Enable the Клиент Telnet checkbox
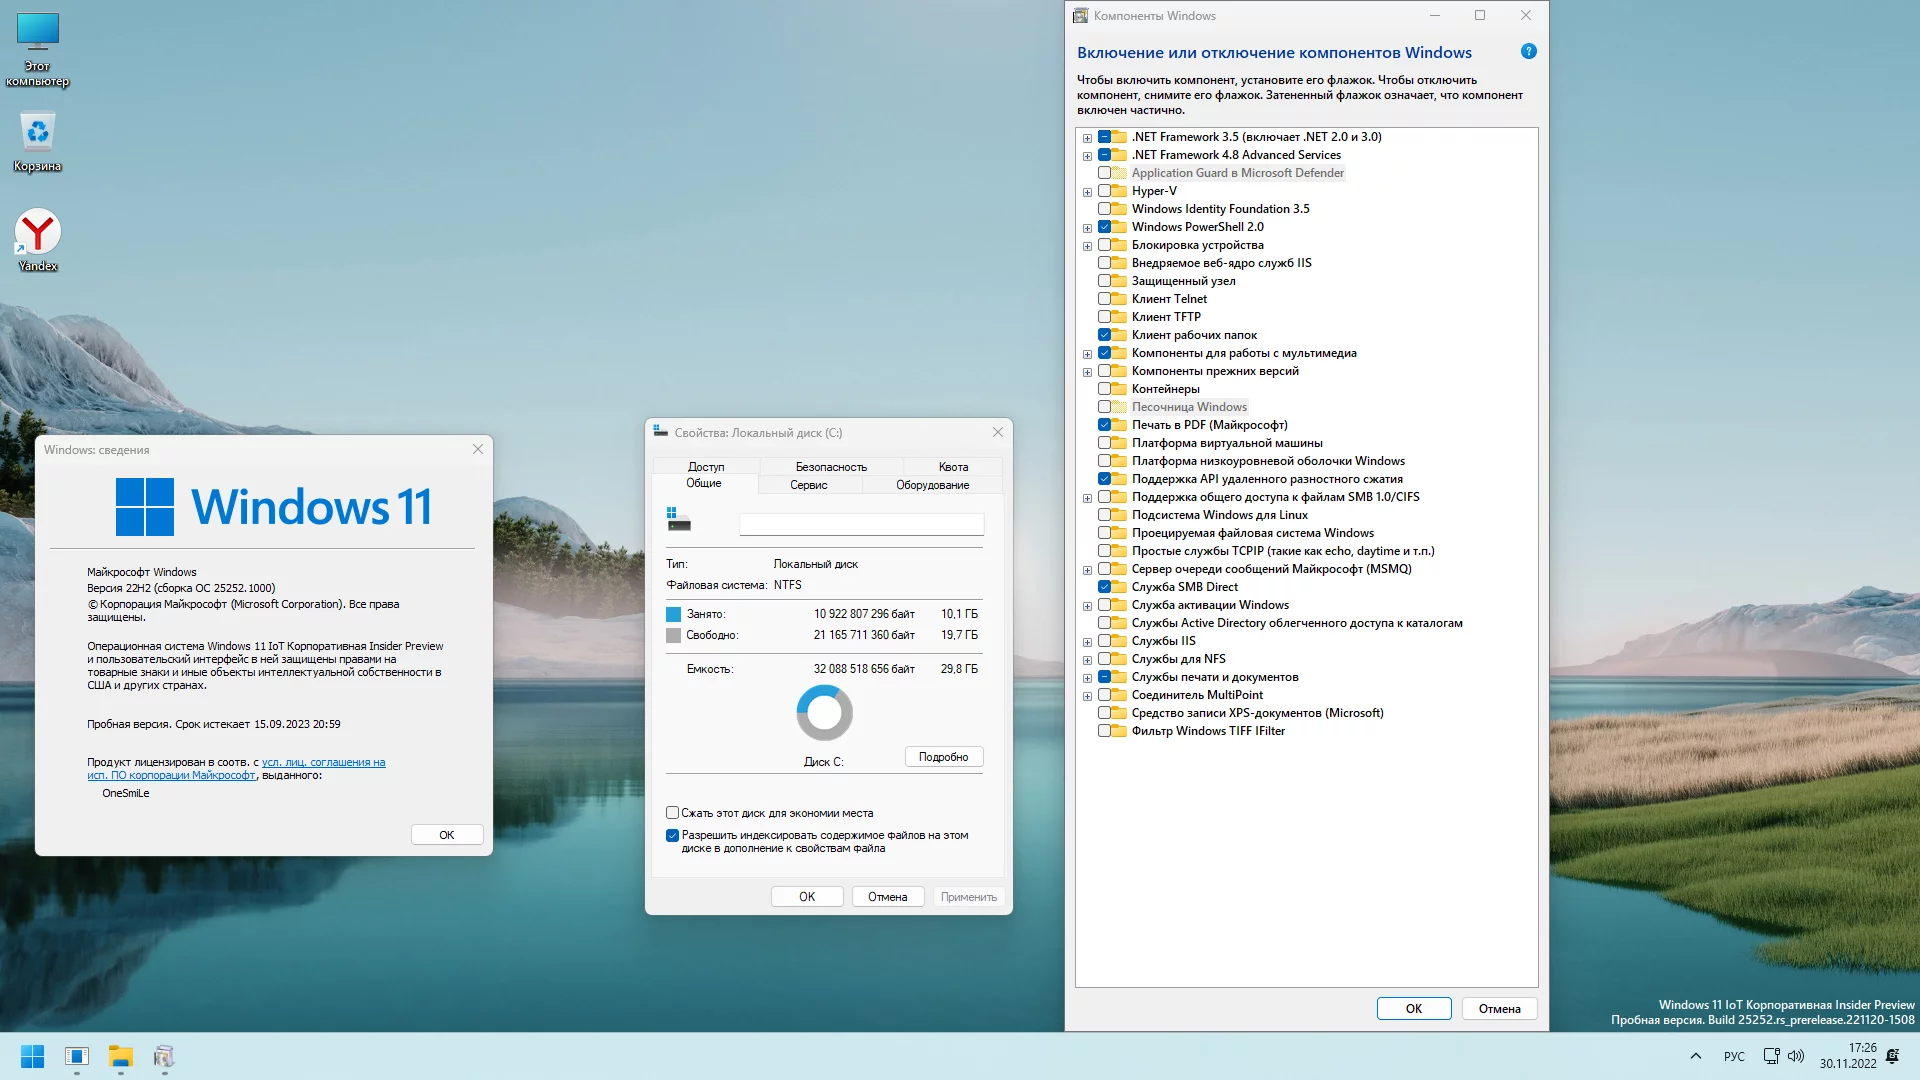 point(1104,299)
